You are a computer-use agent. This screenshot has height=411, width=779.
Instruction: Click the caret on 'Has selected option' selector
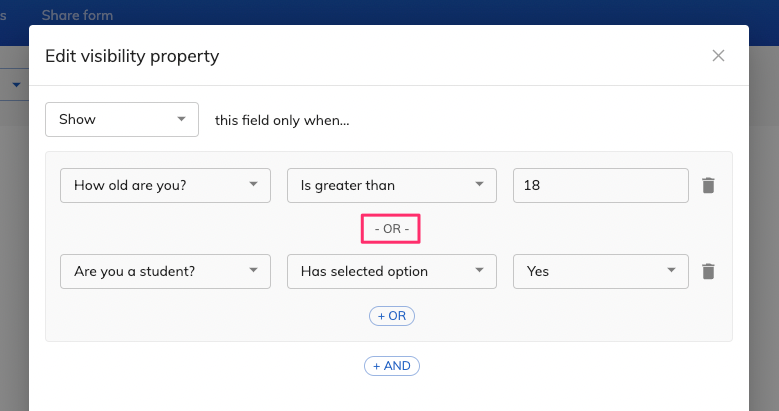[x=479, y=270]
